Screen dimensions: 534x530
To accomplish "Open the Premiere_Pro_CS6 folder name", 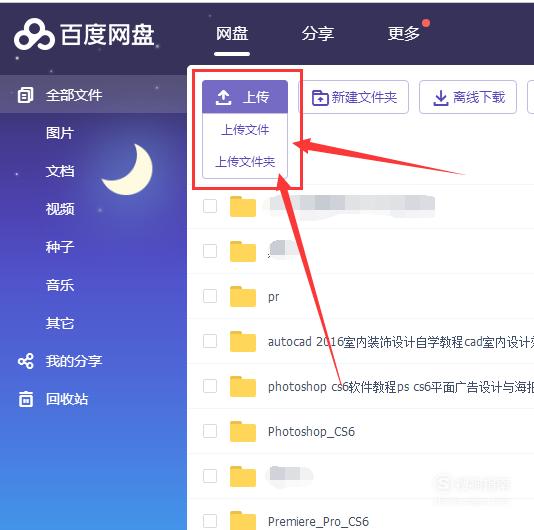I will pyautogui.click(x=318, y=521).
